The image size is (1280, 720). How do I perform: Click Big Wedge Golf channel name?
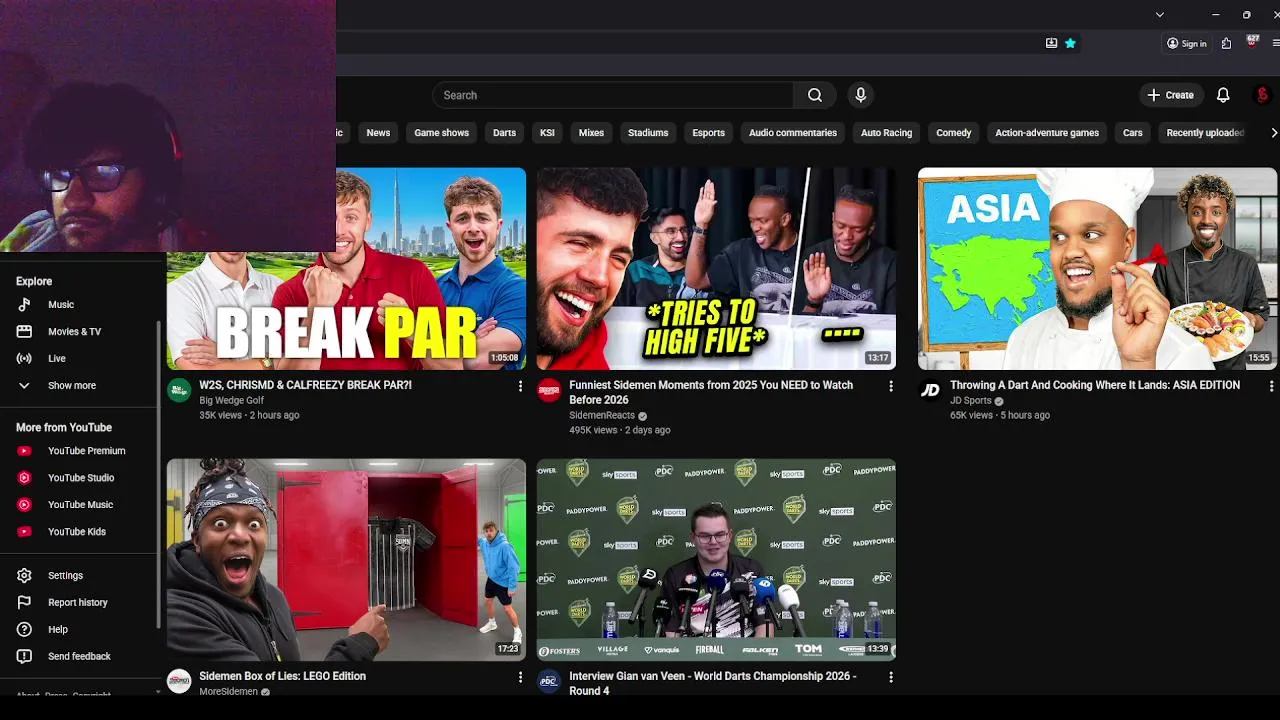pyautogui.click(x=231, y=400)
